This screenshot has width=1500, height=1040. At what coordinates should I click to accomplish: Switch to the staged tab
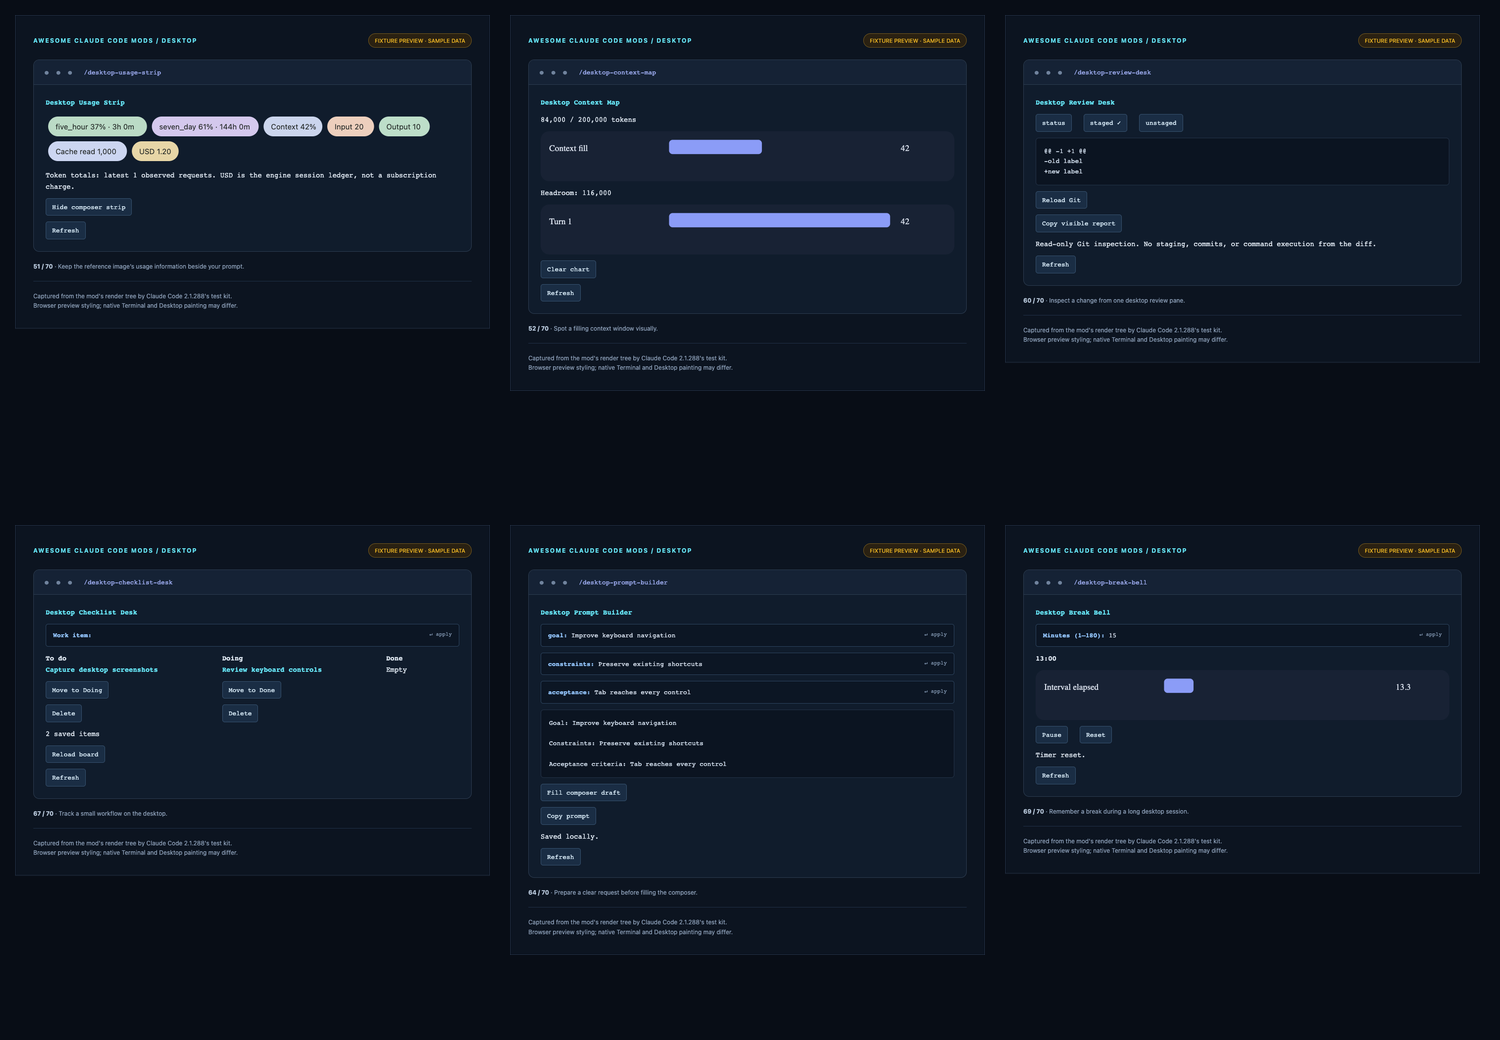[x=1105, y=123]
